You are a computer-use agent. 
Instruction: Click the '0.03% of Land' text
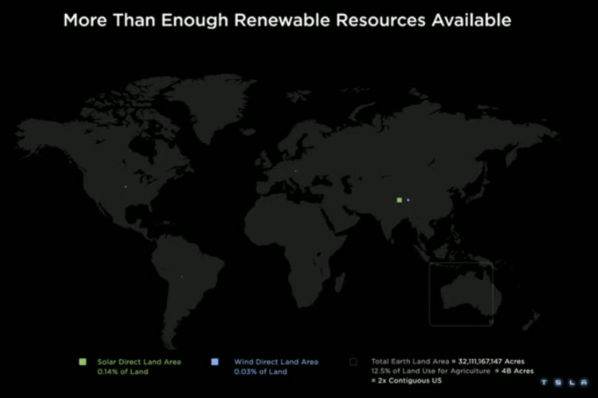(x=260, y=372)
